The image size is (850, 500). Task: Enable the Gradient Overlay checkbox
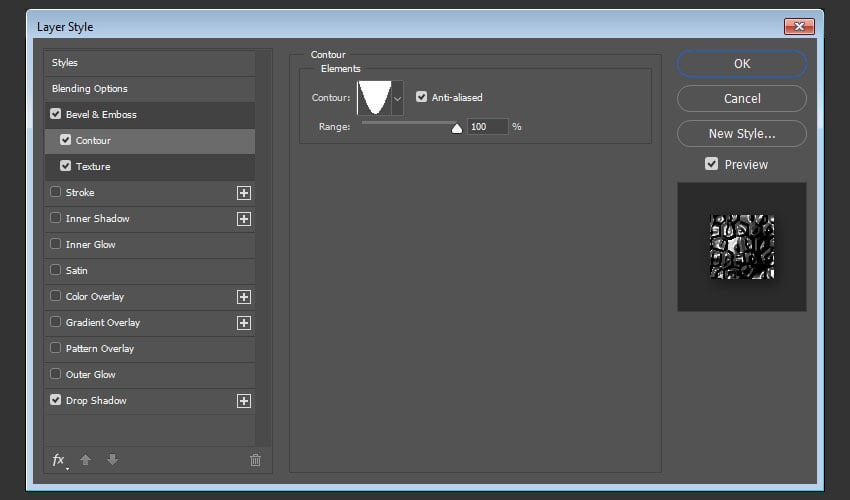click(x=55, y=322)
